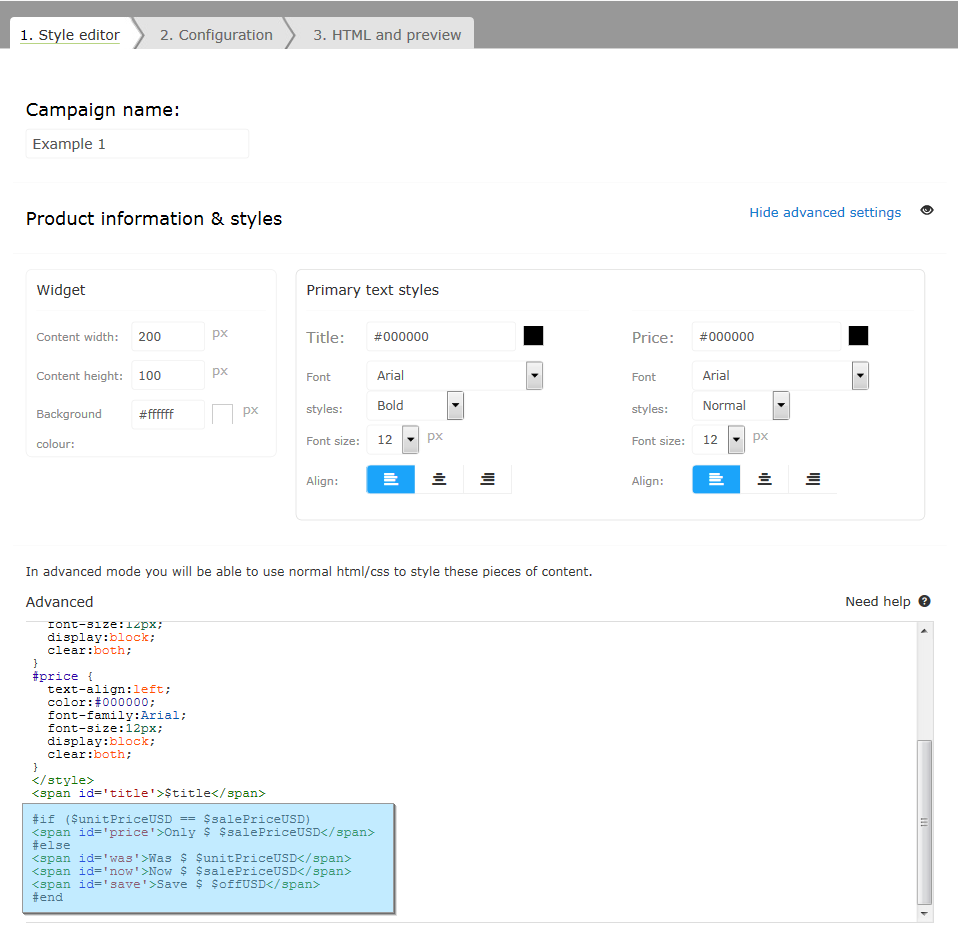Align Price text right

click(813, 479)
